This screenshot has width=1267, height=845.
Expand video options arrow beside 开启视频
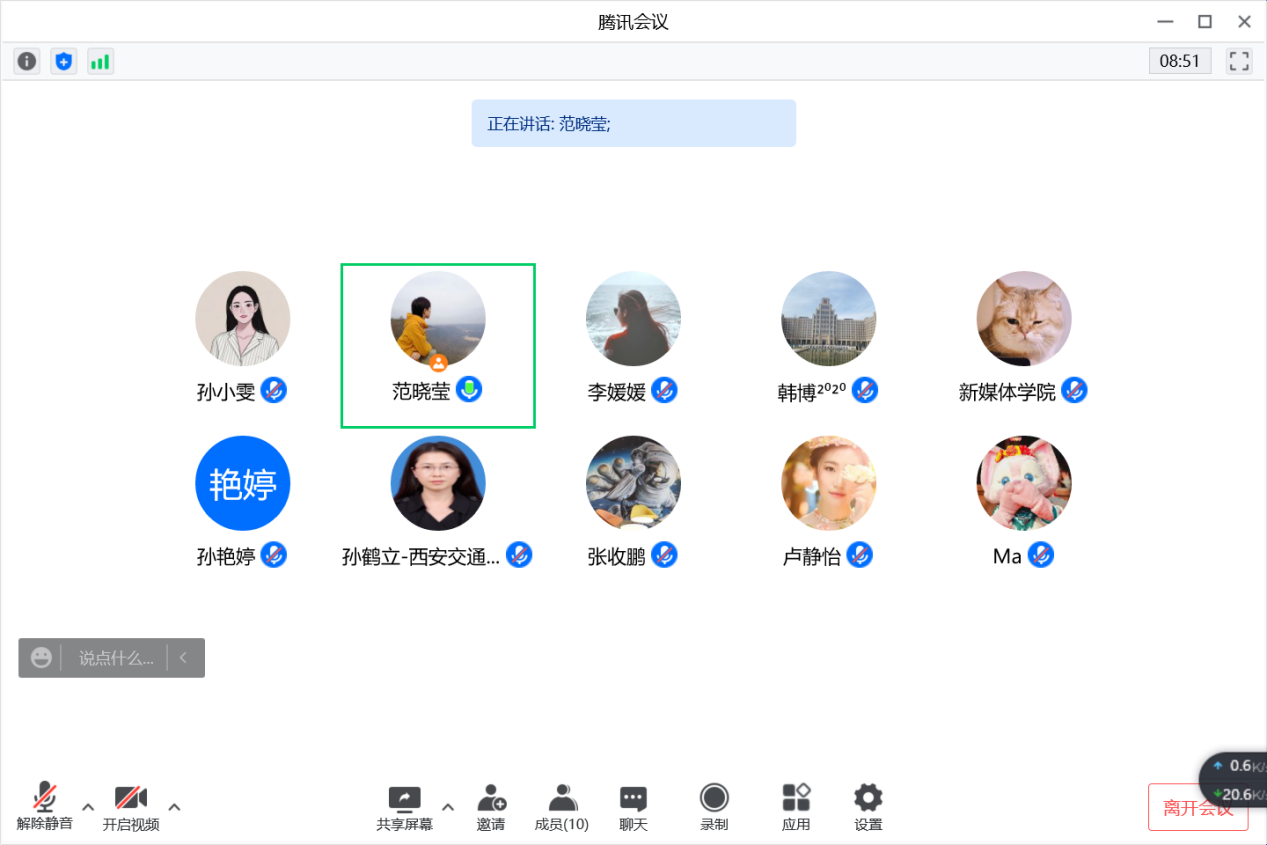pos(174,807)
